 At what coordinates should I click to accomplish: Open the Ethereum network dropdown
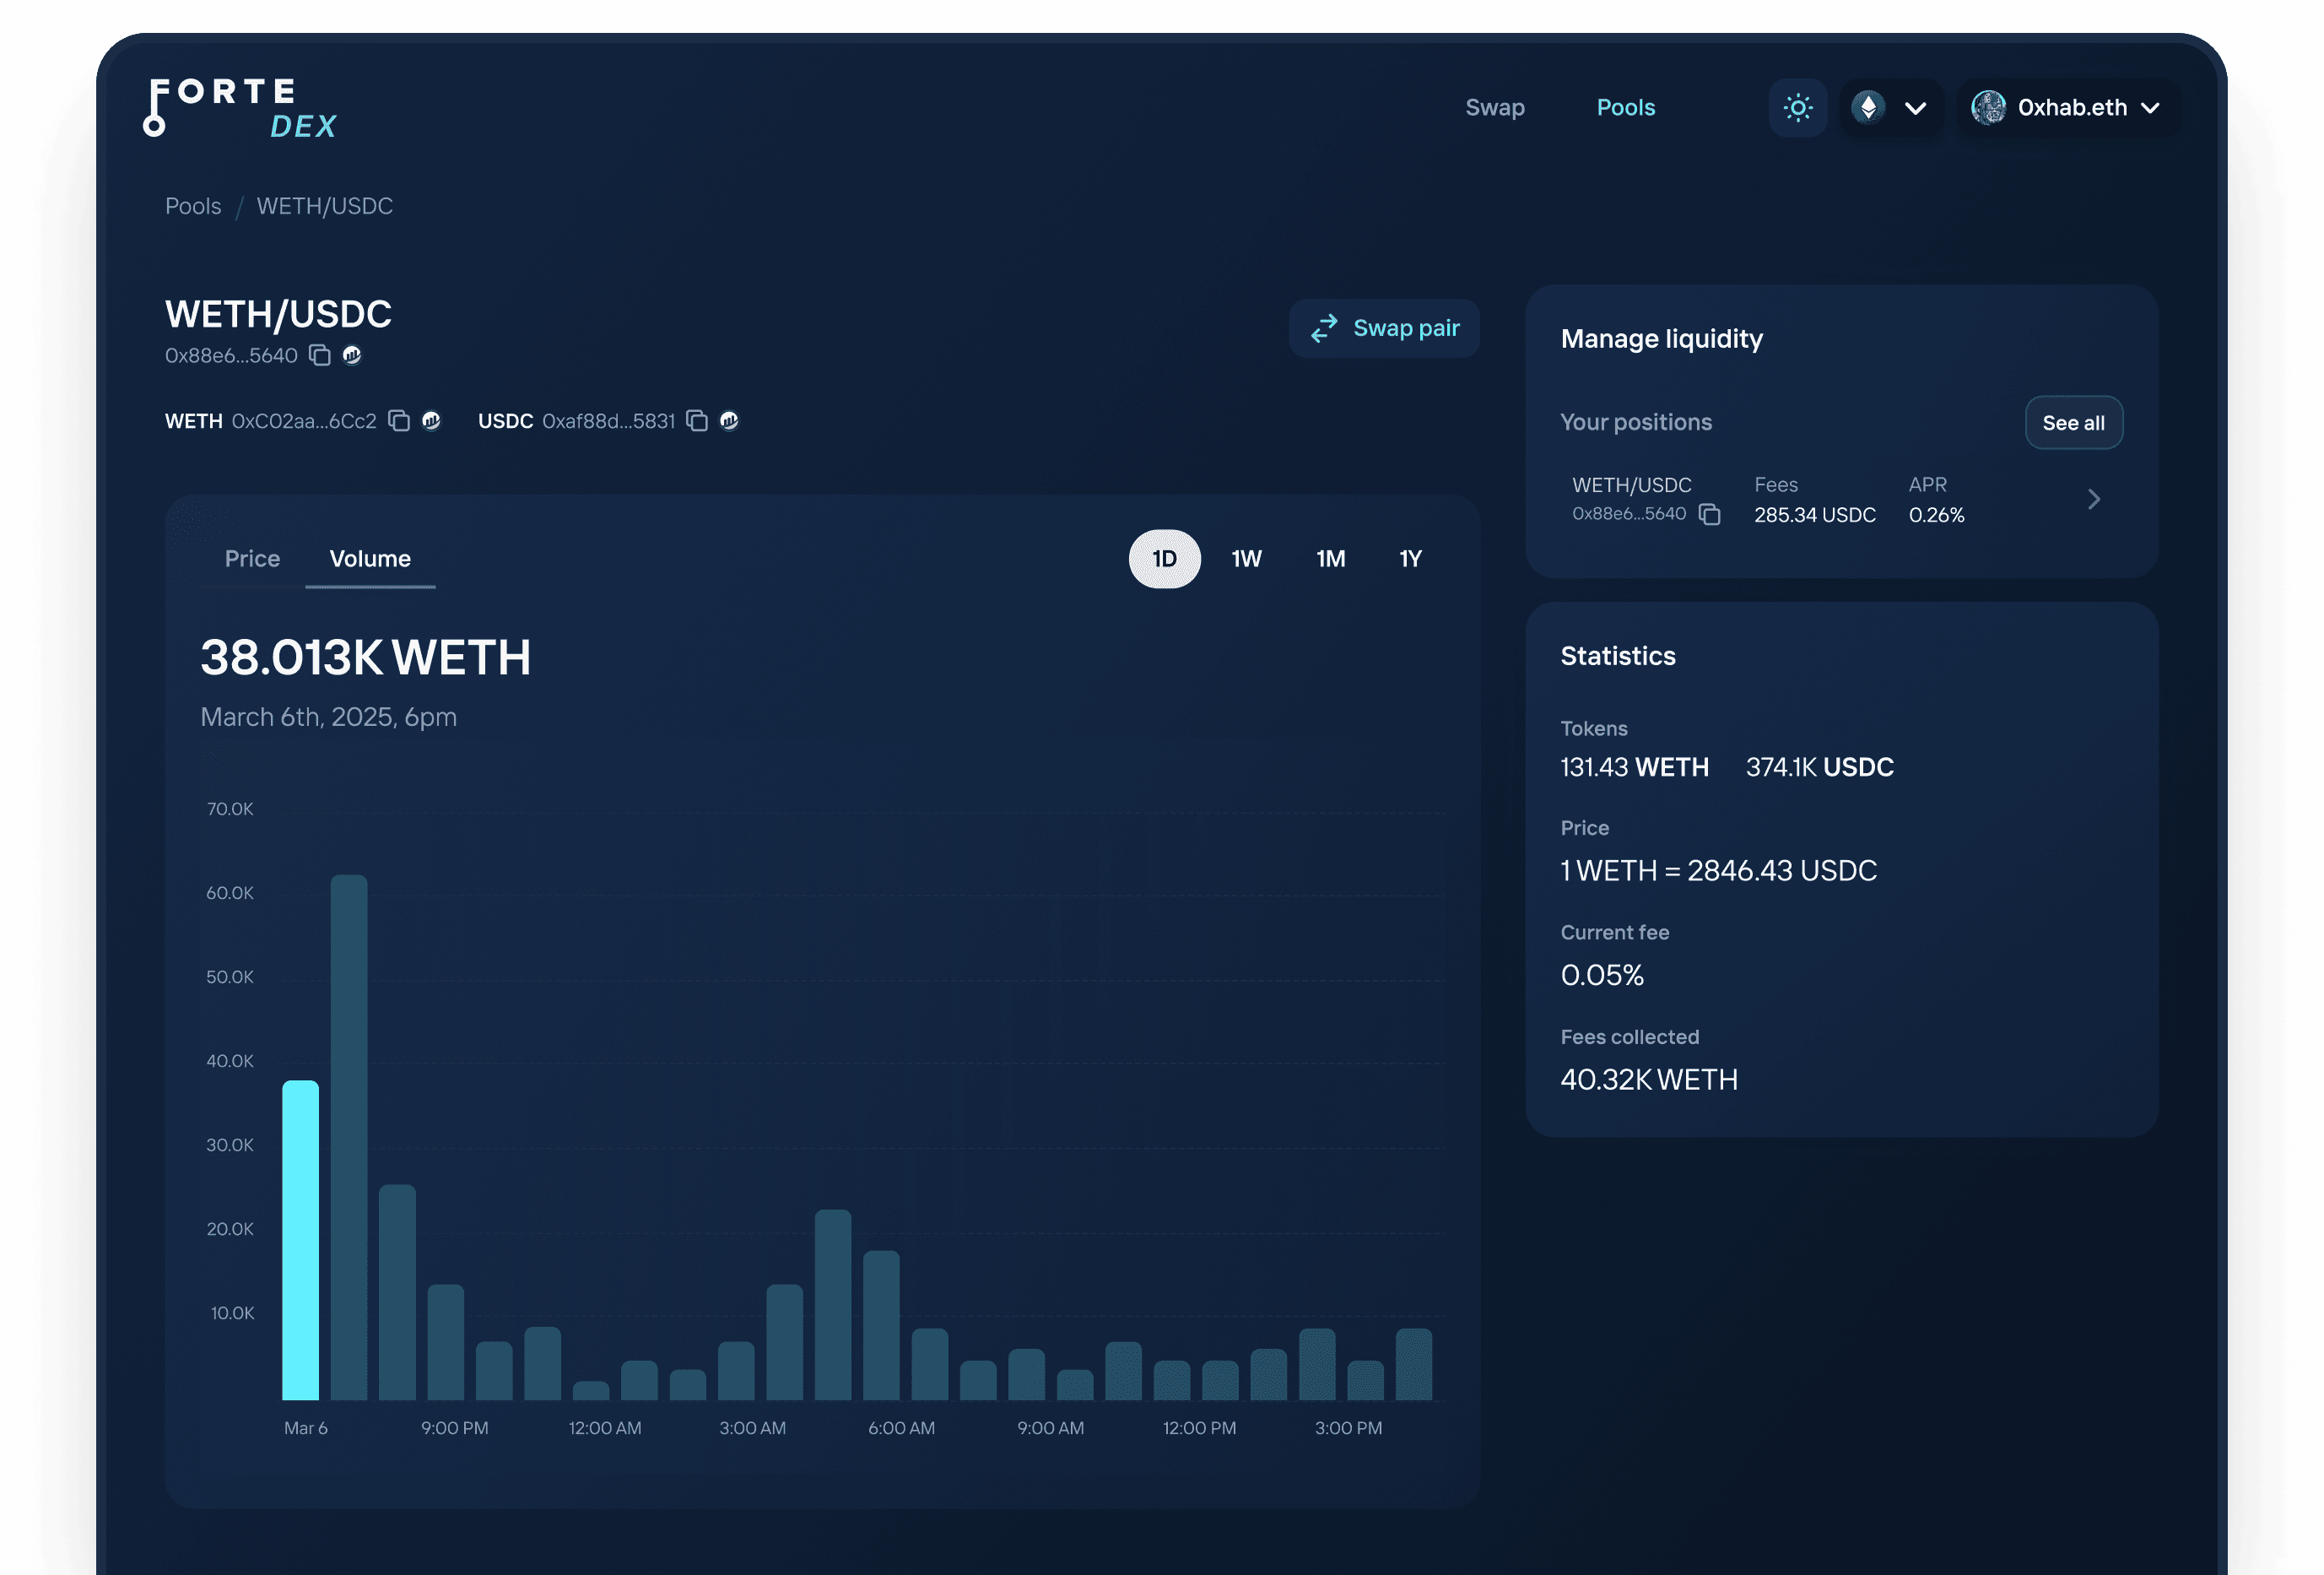click(x=1890, y=107)
